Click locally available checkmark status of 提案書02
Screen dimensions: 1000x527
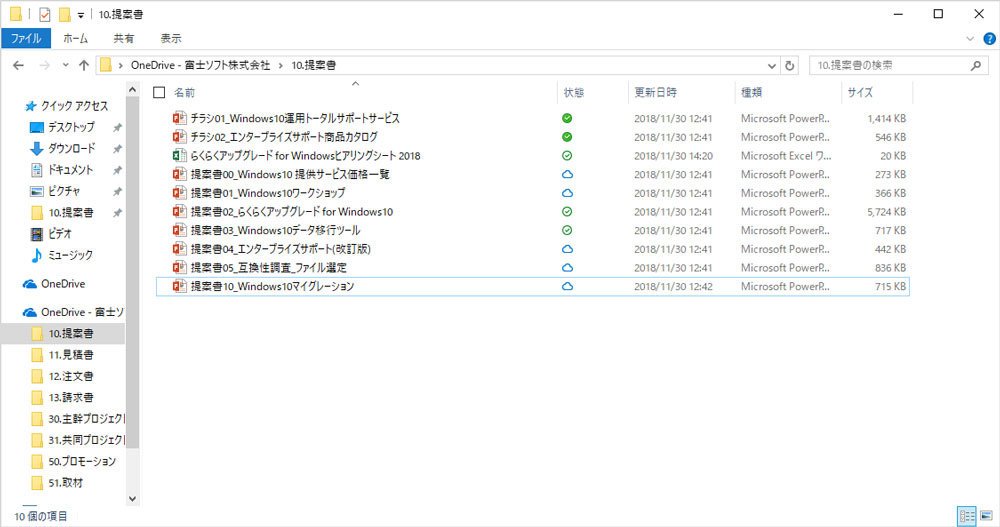click(567, 211)
